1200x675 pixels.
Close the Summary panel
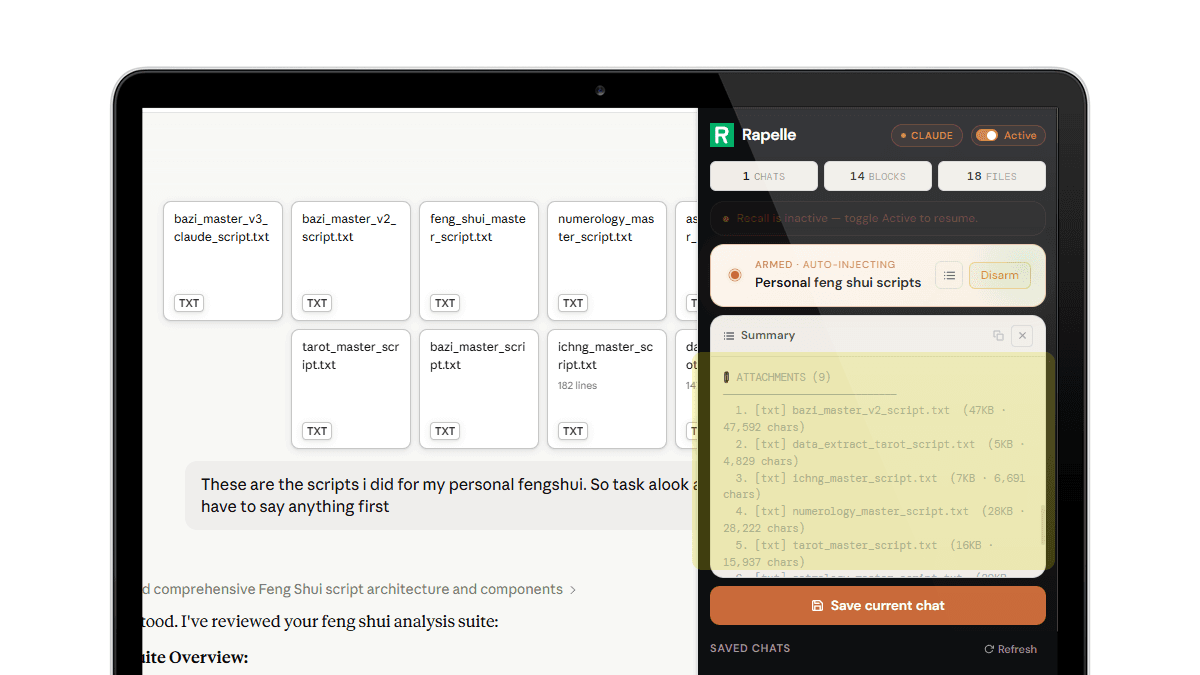(x=1022, y=336)
